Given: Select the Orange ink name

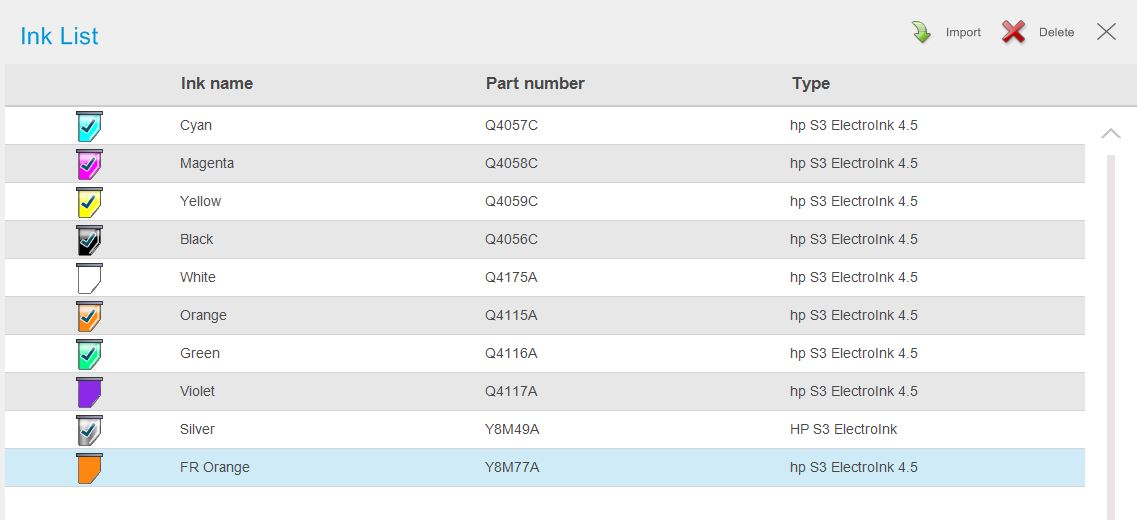Looking at the screenshot, I should coord(203,315).
